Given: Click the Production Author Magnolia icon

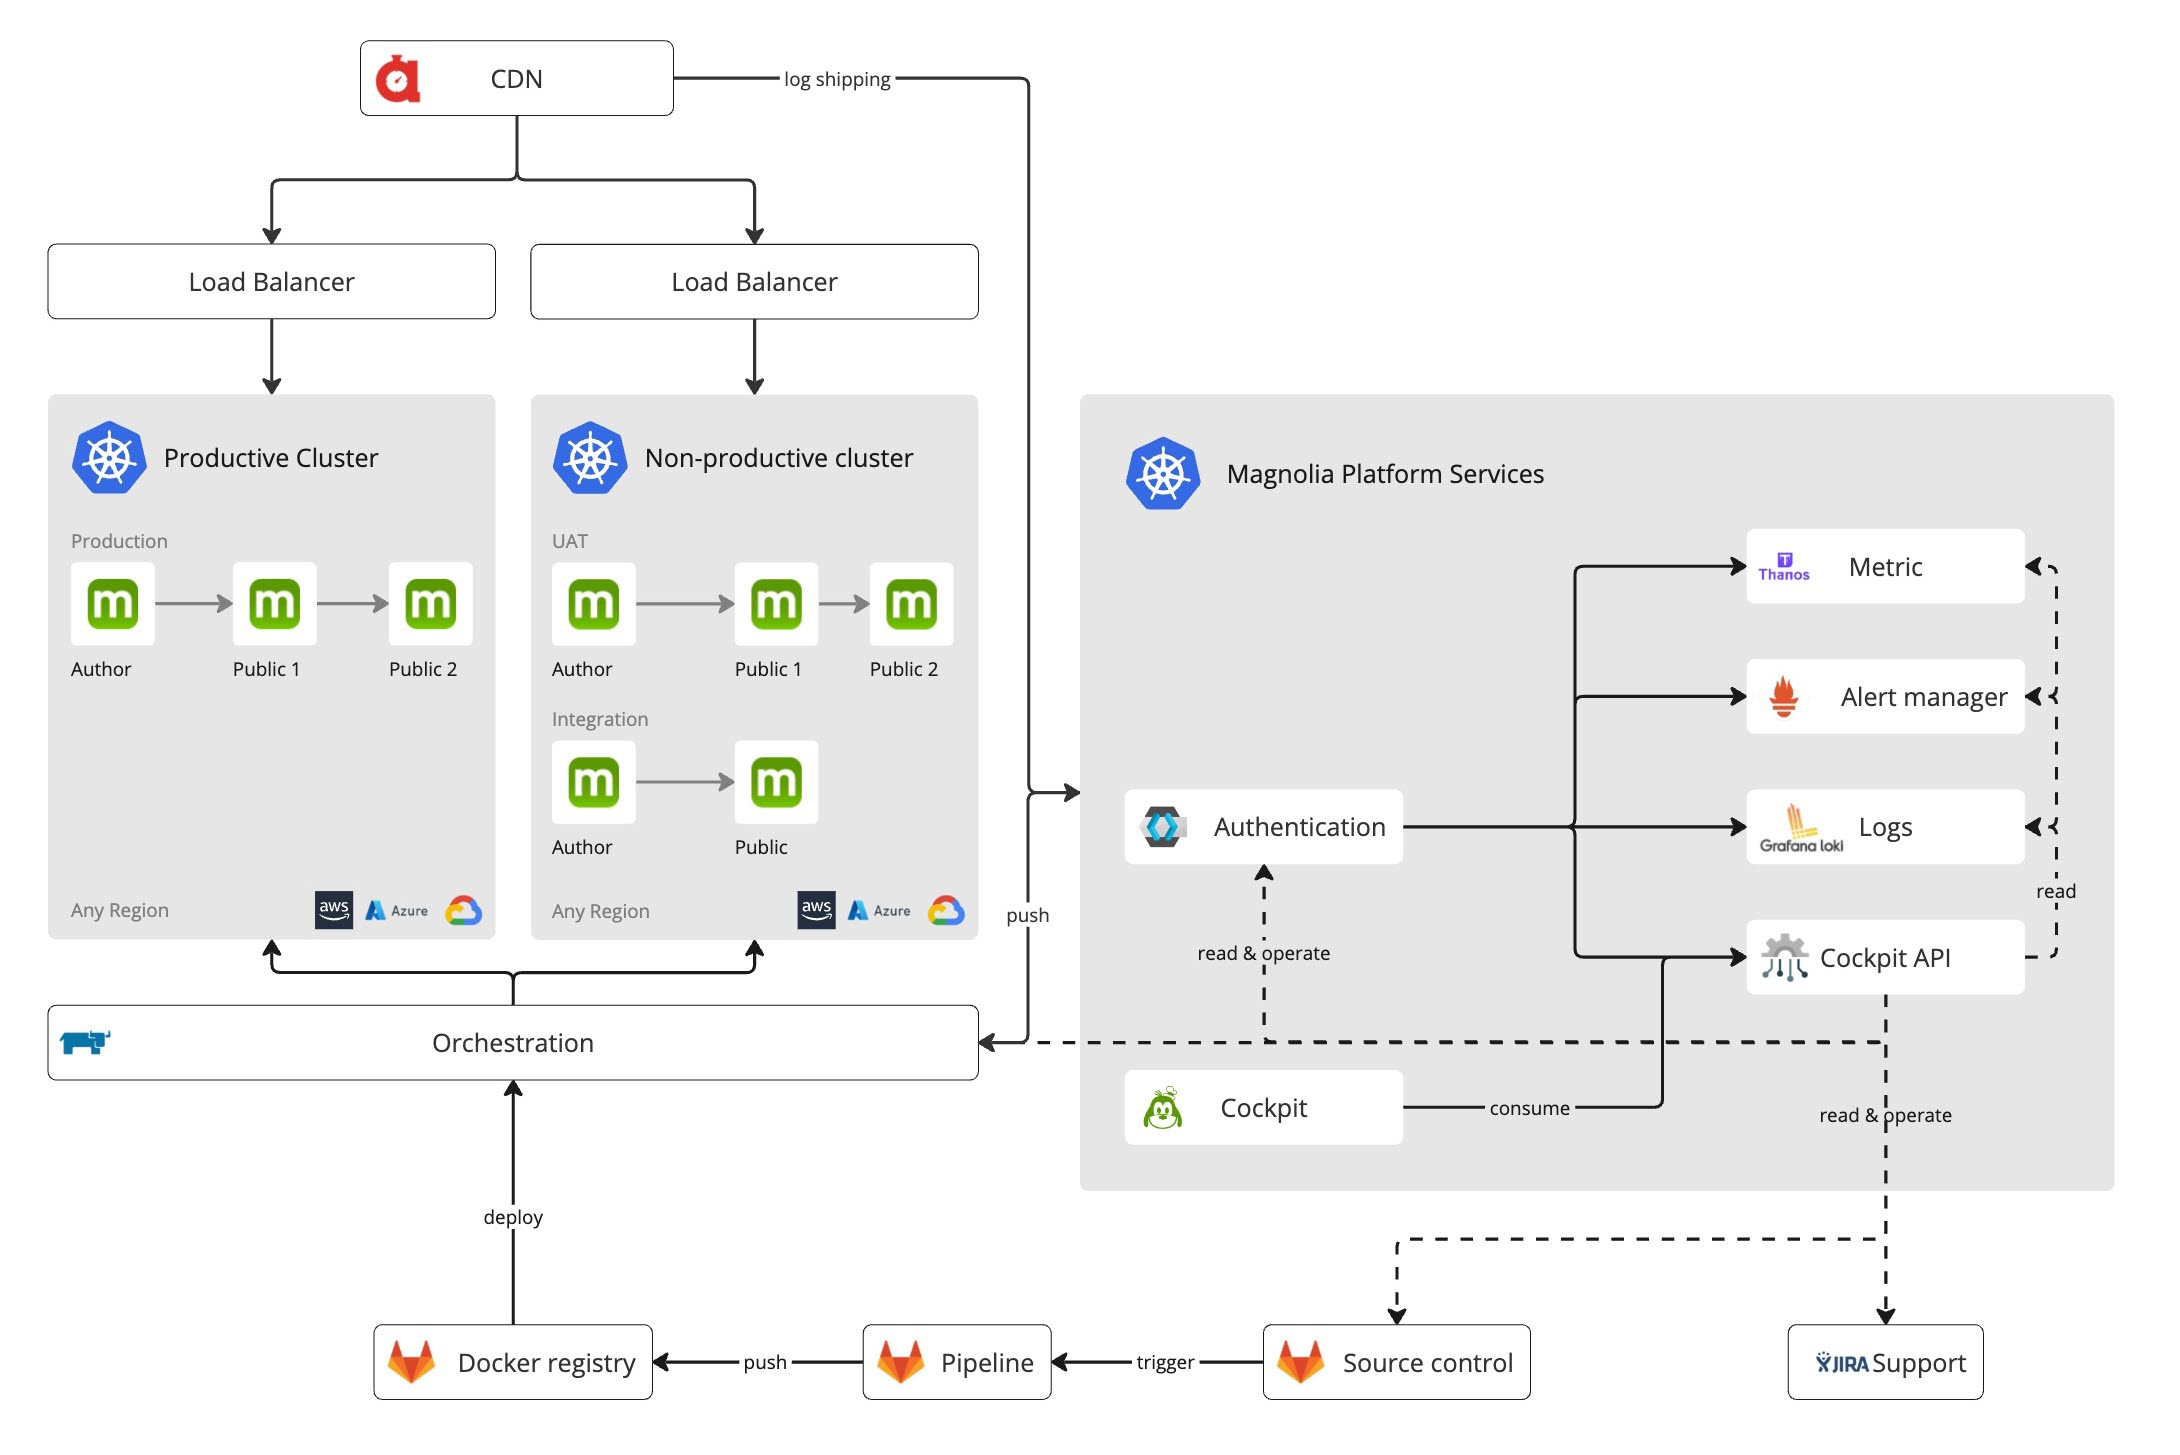Looking at the screenshot, I should pos(112,604).
